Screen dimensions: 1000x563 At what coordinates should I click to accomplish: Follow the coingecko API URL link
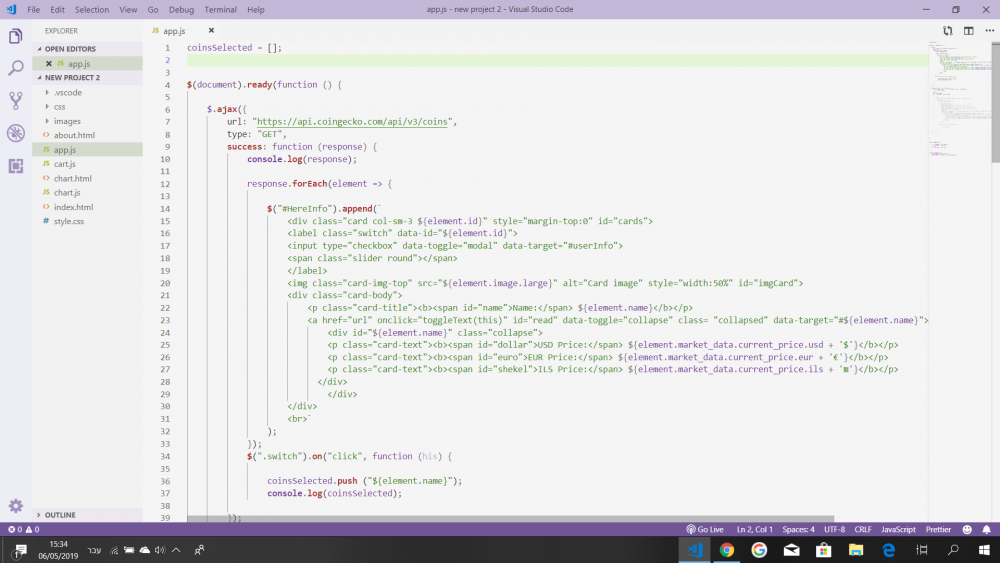click(352, 122)
